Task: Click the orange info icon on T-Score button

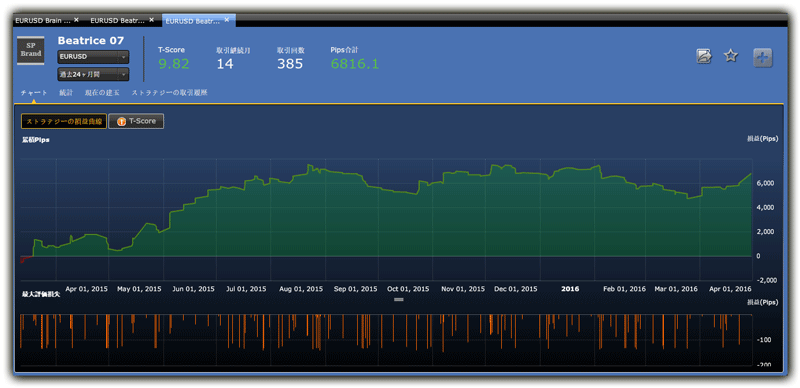Action: (121, 122)
